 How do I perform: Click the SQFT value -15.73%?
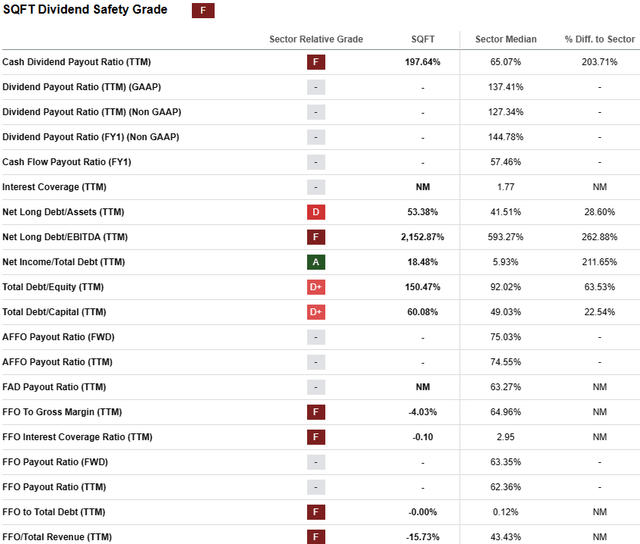[x=422, y=537]
